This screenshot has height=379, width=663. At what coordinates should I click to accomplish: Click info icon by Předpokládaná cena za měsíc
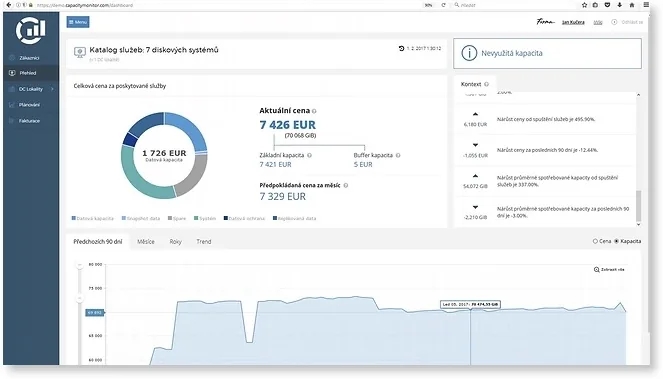coord(346,185)
